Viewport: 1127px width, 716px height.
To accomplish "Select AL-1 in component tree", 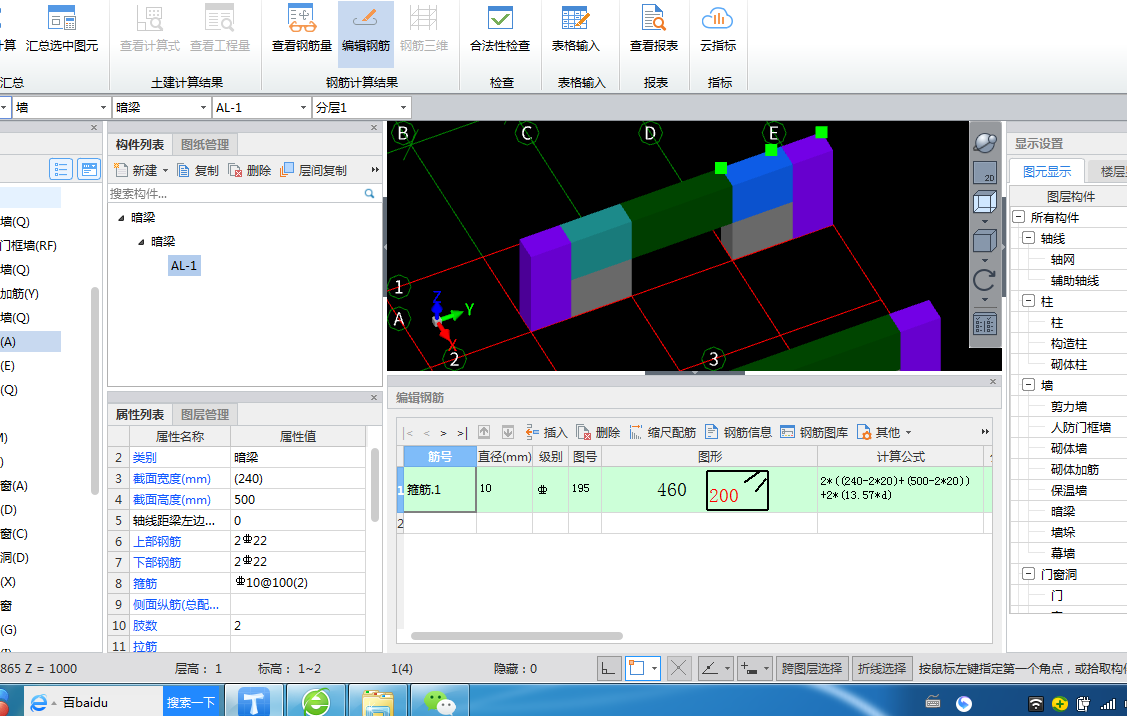I will coord(183,266).
